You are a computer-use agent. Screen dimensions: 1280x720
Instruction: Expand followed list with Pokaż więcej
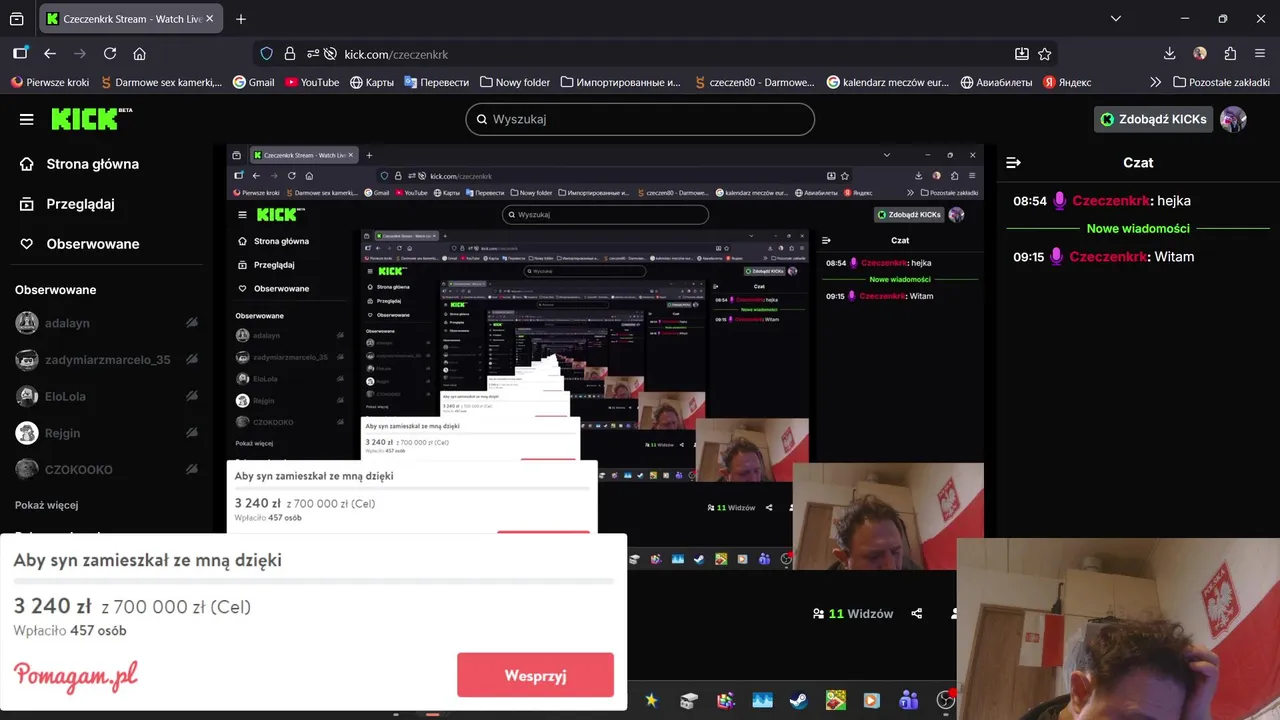pyautogui.click(x=46, y=505)
